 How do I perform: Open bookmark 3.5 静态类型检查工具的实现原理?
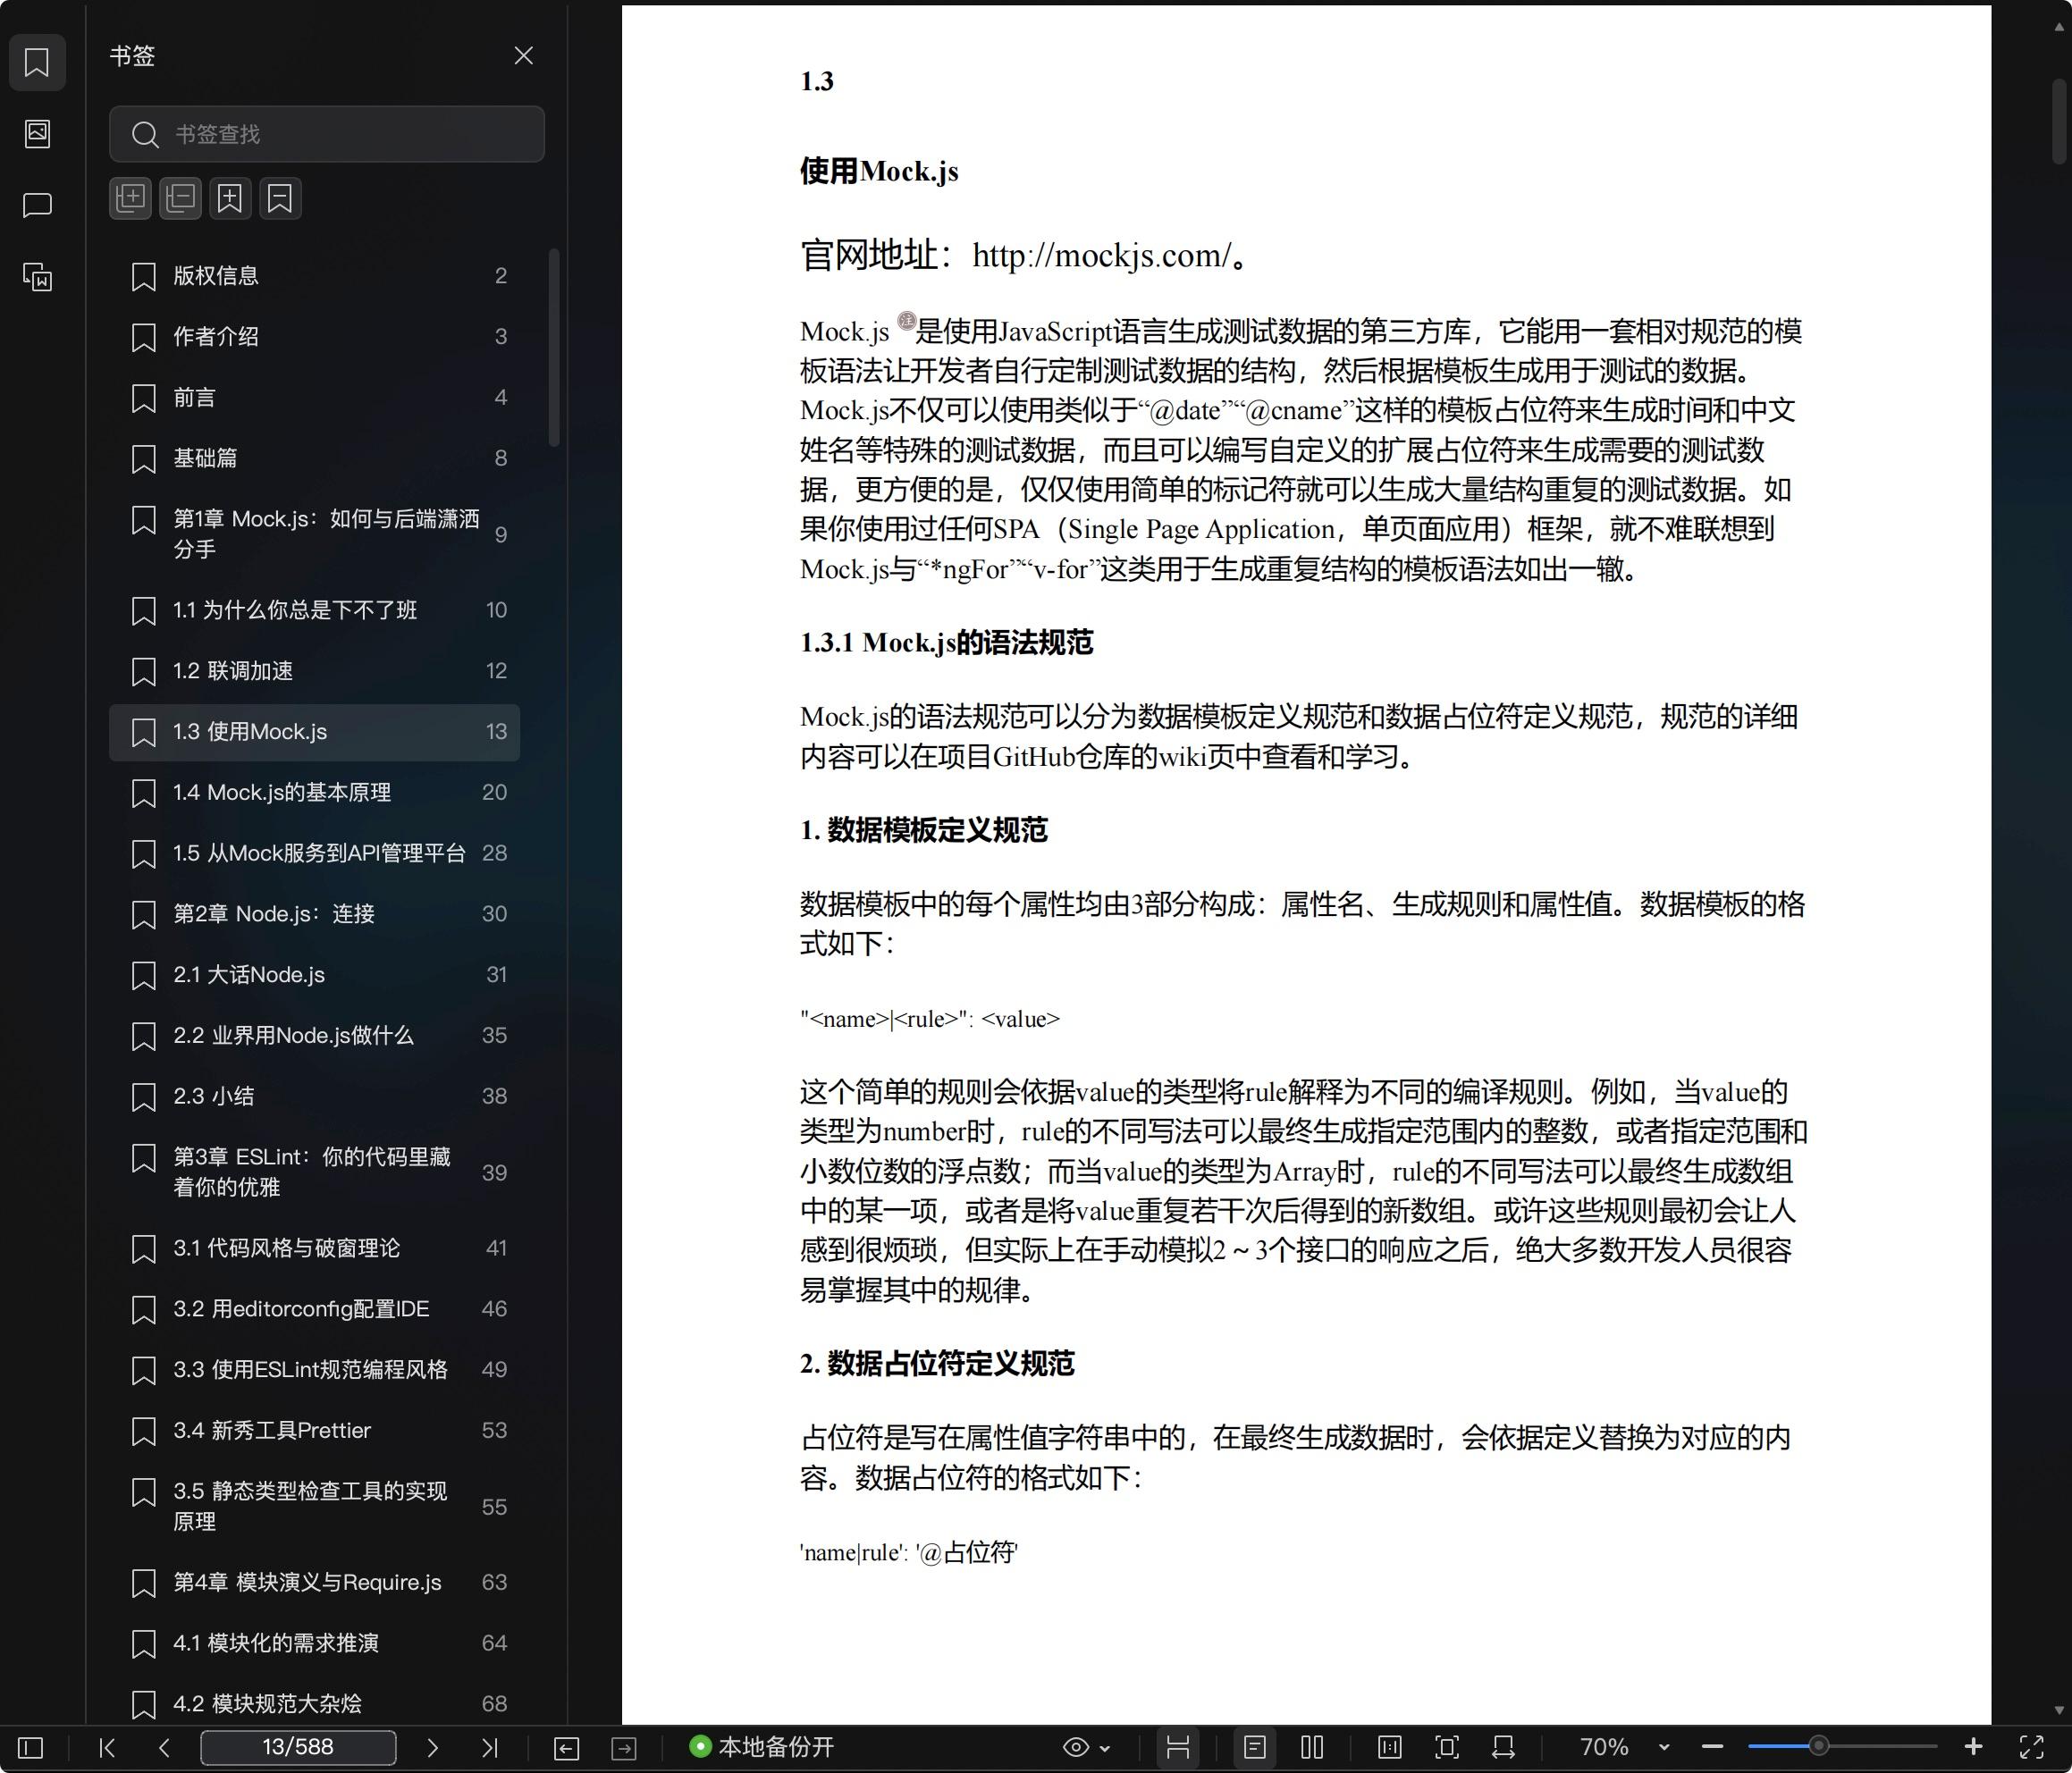click(x=315, y=1506)
